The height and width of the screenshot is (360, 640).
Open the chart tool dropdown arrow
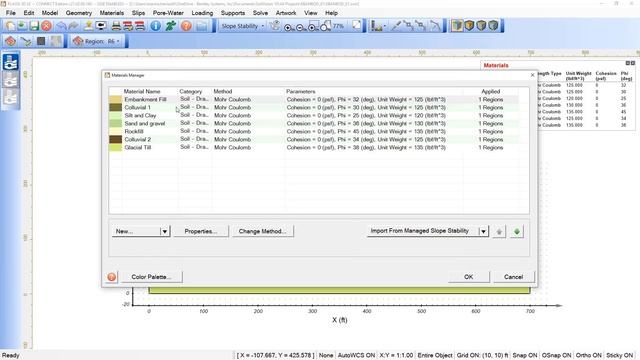pyautogui.click(x=384, y=26)
